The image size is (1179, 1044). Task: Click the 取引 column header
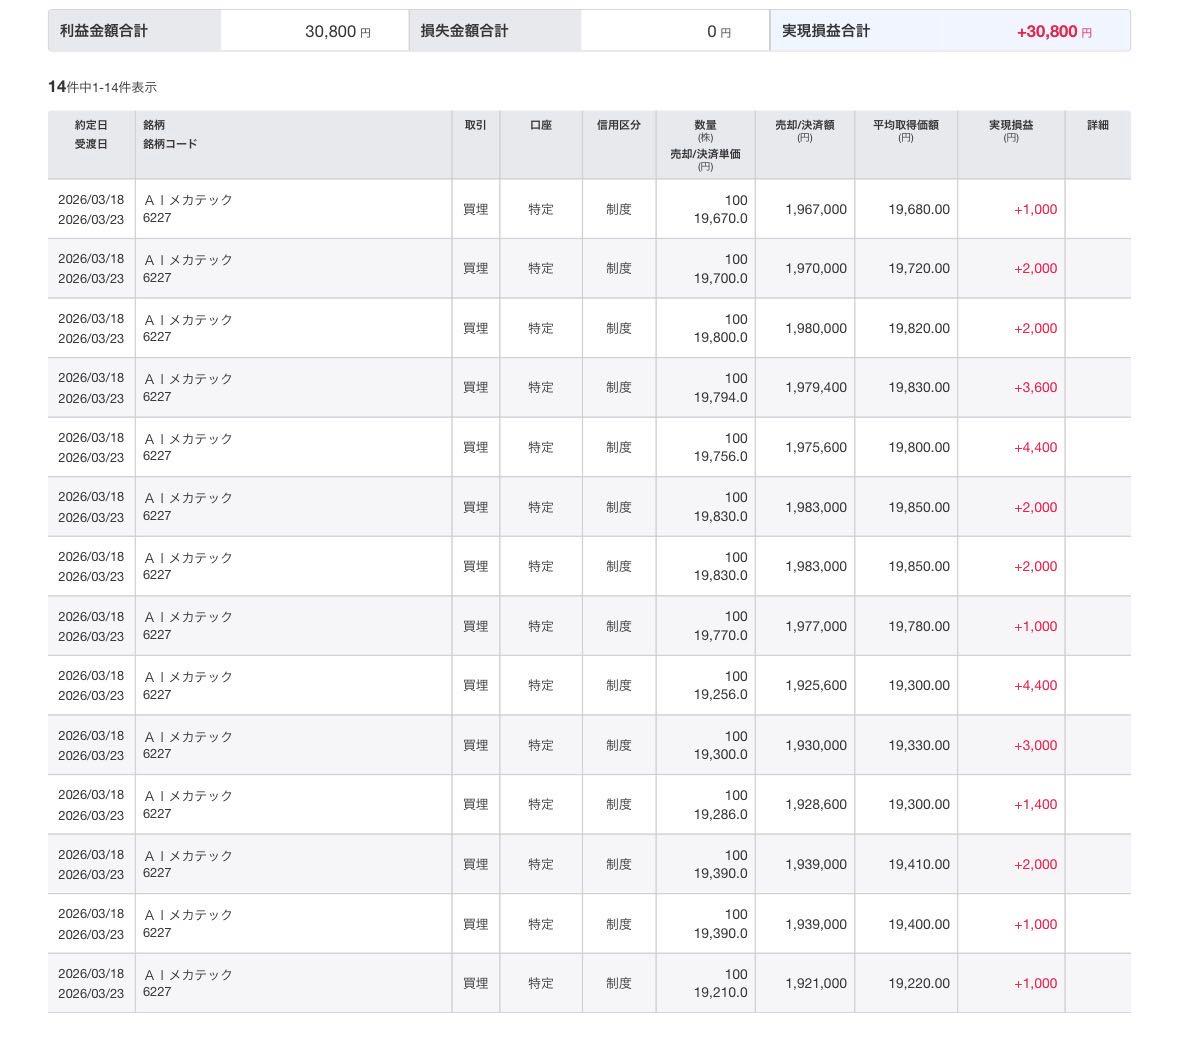click(x=475, y=125)
